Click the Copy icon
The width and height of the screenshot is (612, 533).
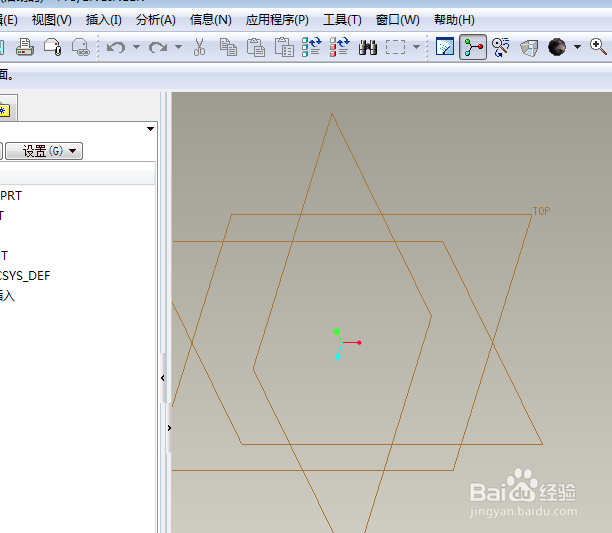tap(228, 47)
